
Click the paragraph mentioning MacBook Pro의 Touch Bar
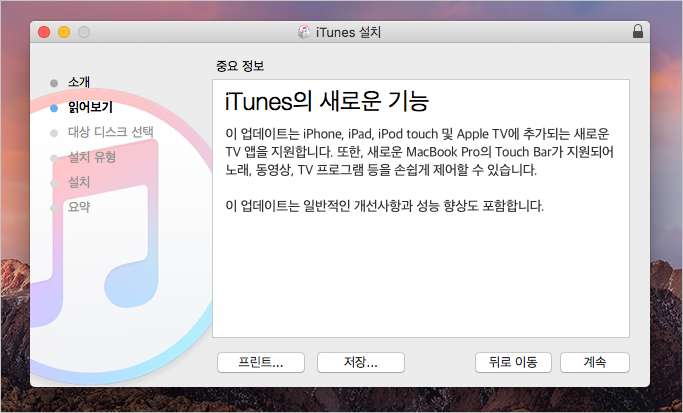419,152
